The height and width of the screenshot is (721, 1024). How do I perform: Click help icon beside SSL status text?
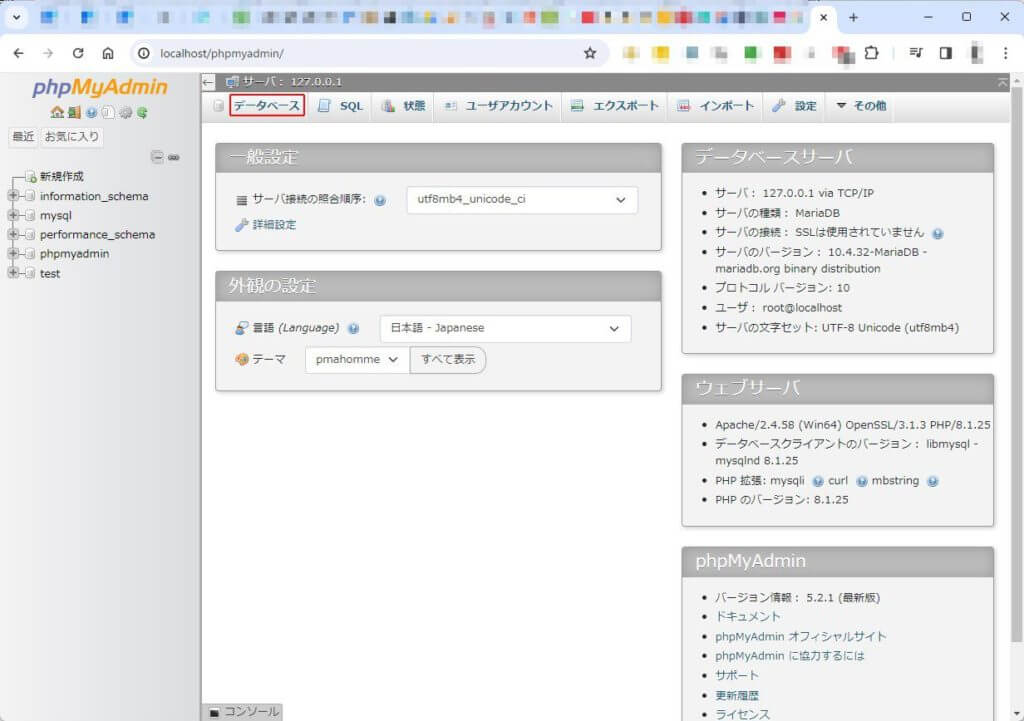937,233
